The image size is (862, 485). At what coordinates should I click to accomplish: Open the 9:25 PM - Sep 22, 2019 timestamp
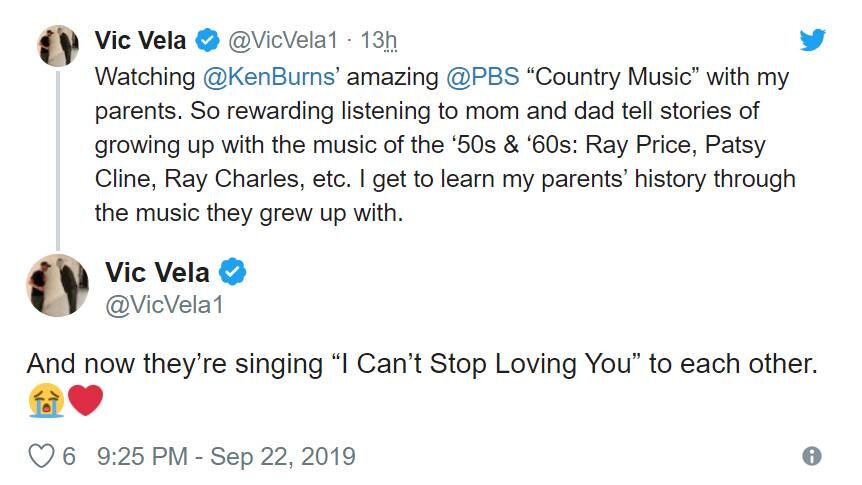(x=226, y=457)
